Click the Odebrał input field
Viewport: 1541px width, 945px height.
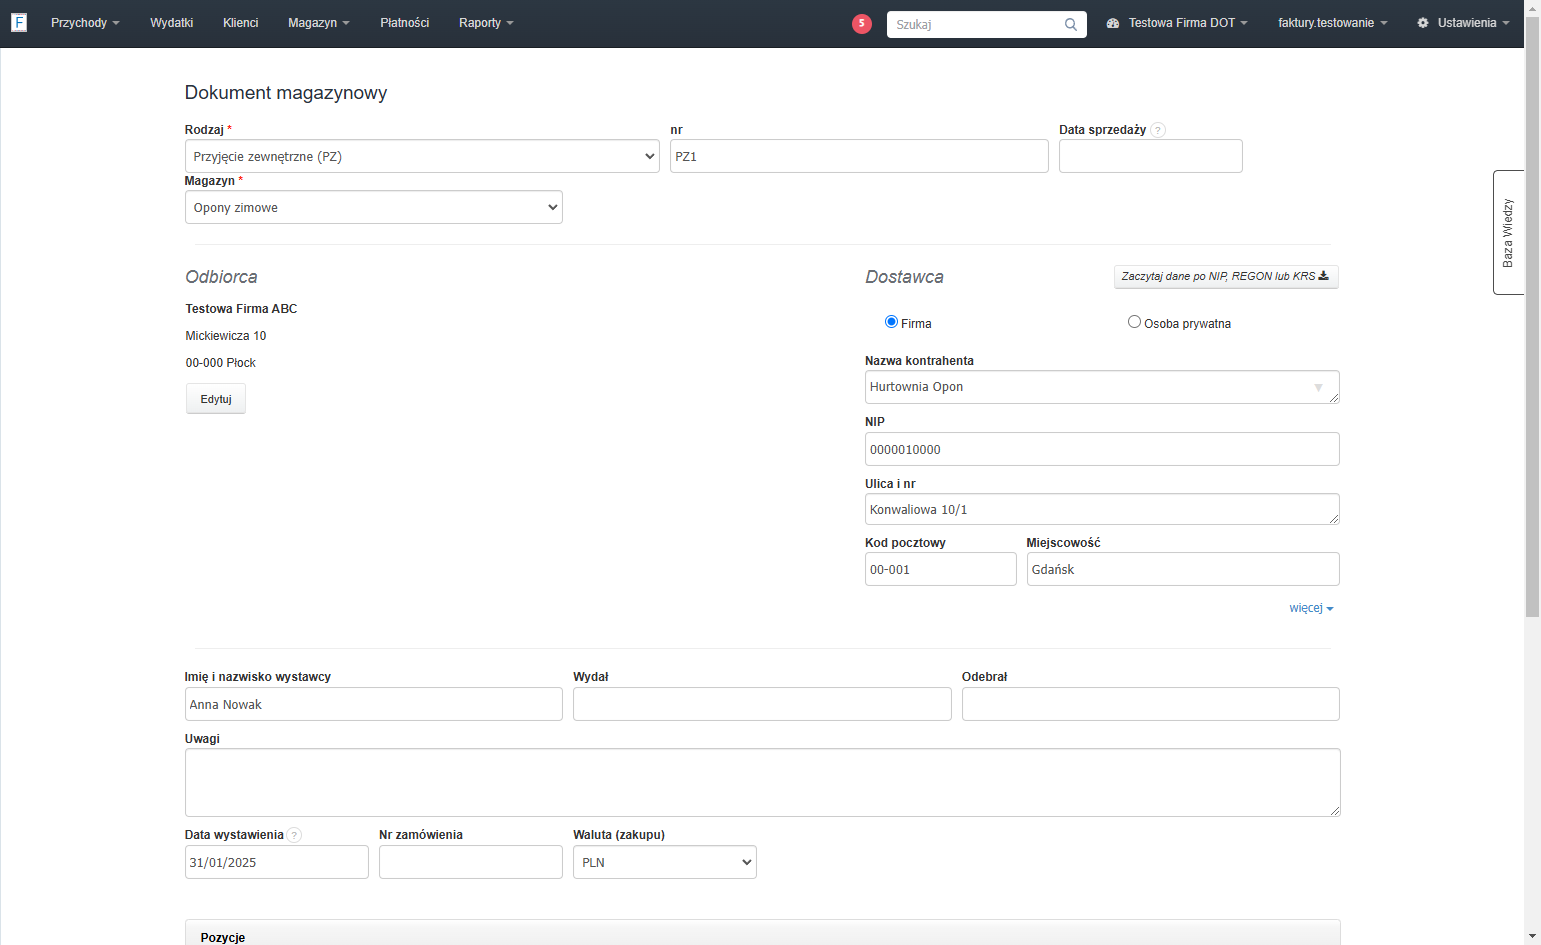[1151, 704]
